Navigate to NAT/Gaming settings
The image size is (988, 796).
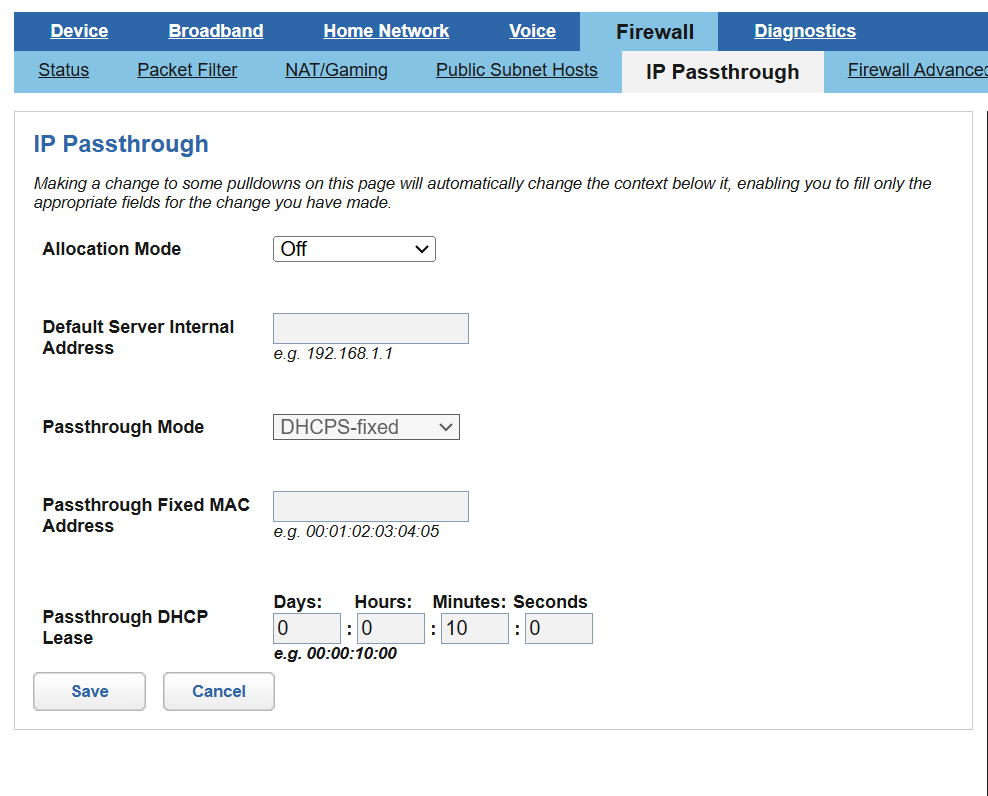tap(336, 70)
